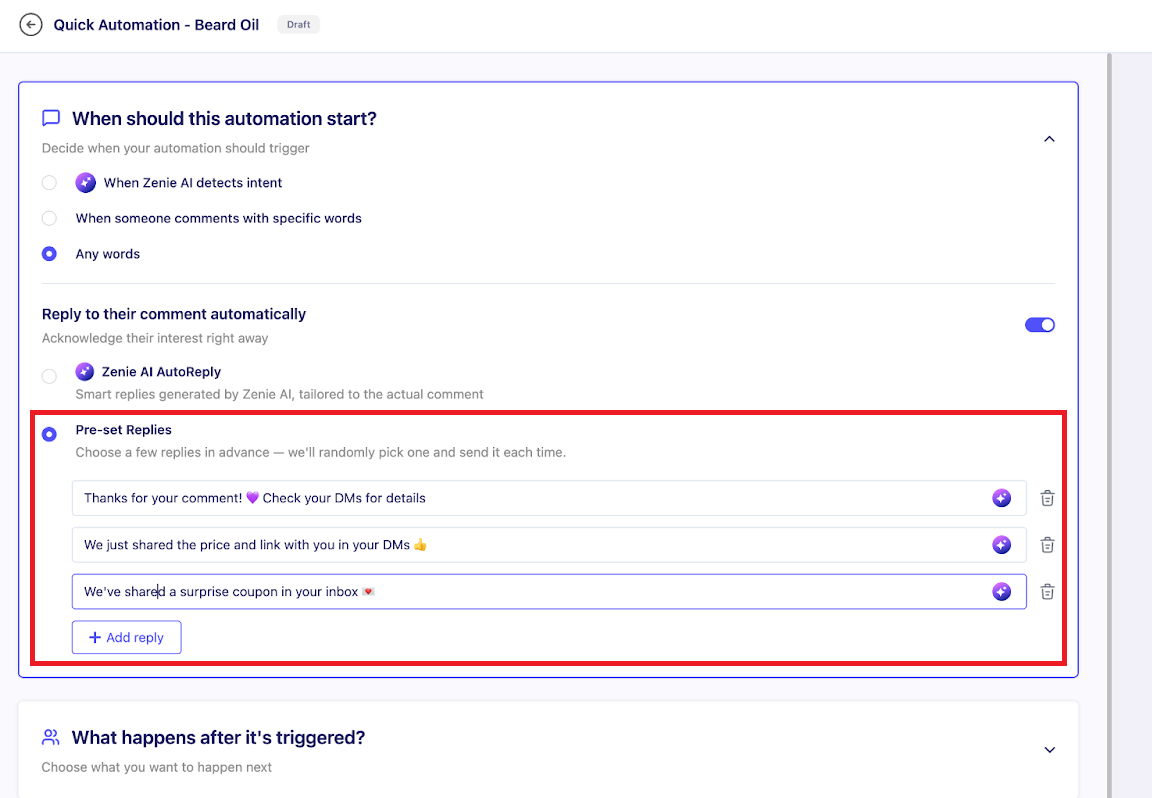Expand 'What happens after it's triggered?' section
Image resolution: width=1152 pixels, height=798 pixels.
[1049, 750]
